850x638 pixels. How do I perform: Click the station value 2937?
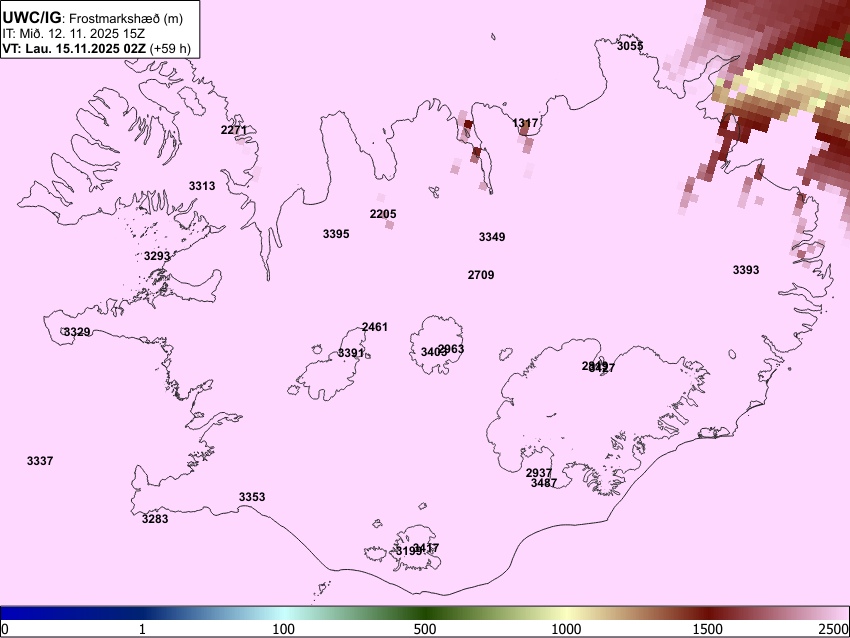(x=539, y=473)
